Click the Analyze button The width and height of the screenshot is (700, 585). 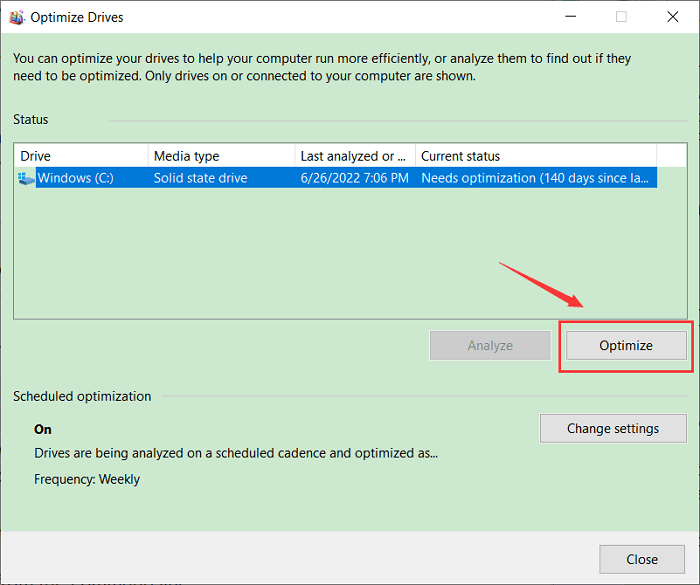coord(490,345)
